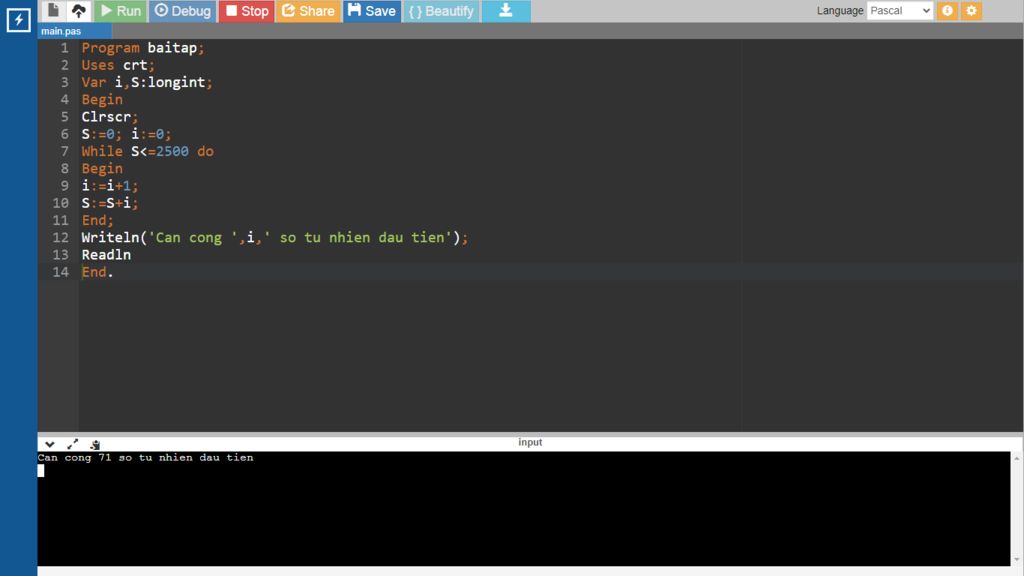Select the input tab label above the console
Image resolution: width=1024 pixels, height=576 pixels.
pyautogui.click(x=530, y=442)
